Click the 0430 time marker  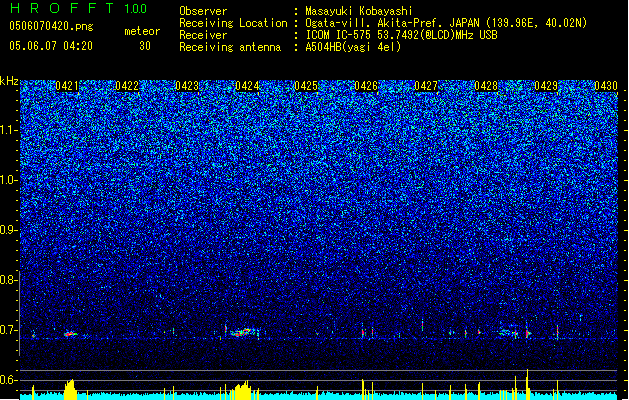coord(606,86)
